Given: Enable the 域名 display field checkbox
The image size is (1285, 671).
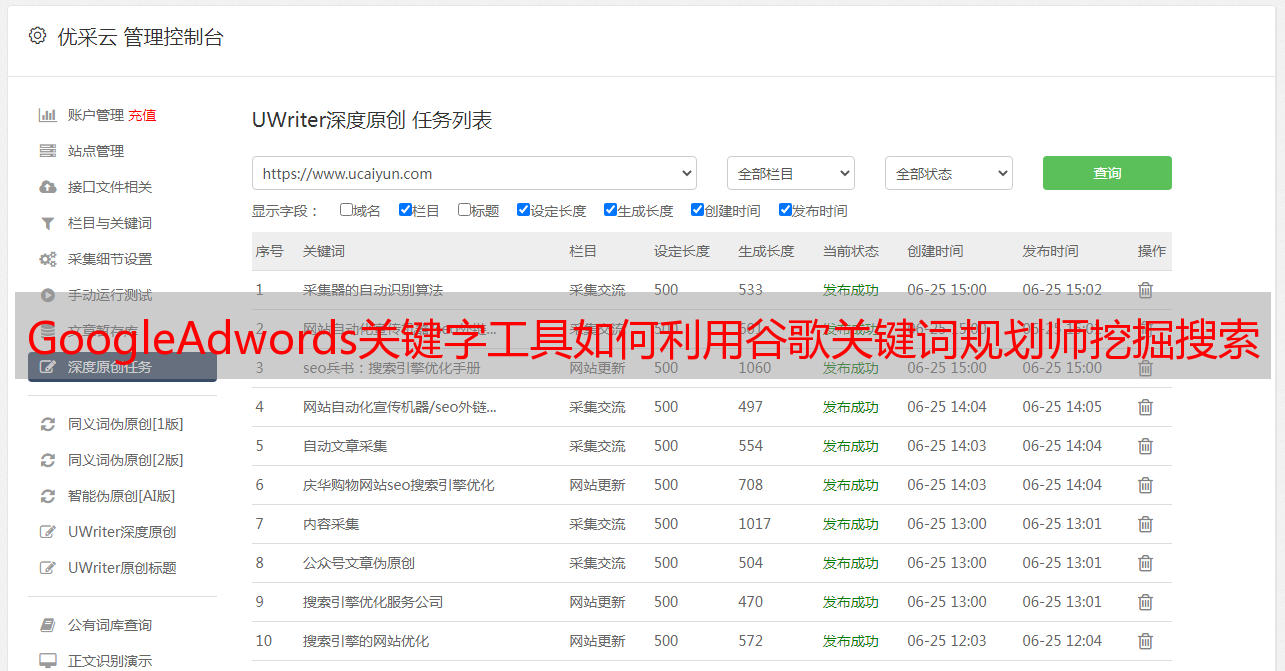Looking at the screenshot, I should click(x=346, y=210).
